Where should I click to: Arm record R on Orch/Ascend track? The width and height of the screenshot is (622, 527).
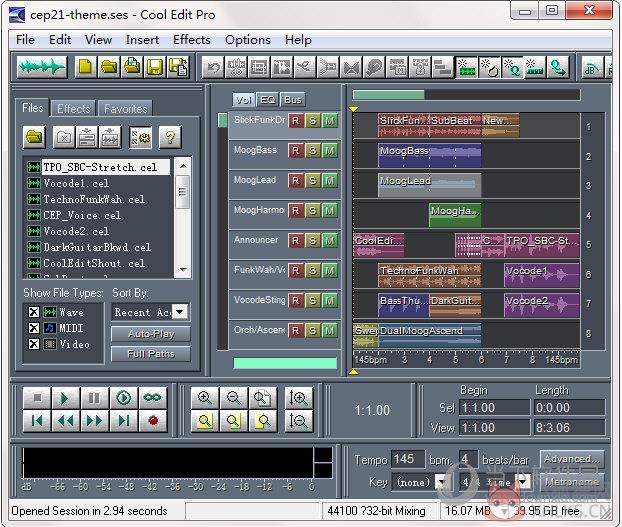click(296, 331)
